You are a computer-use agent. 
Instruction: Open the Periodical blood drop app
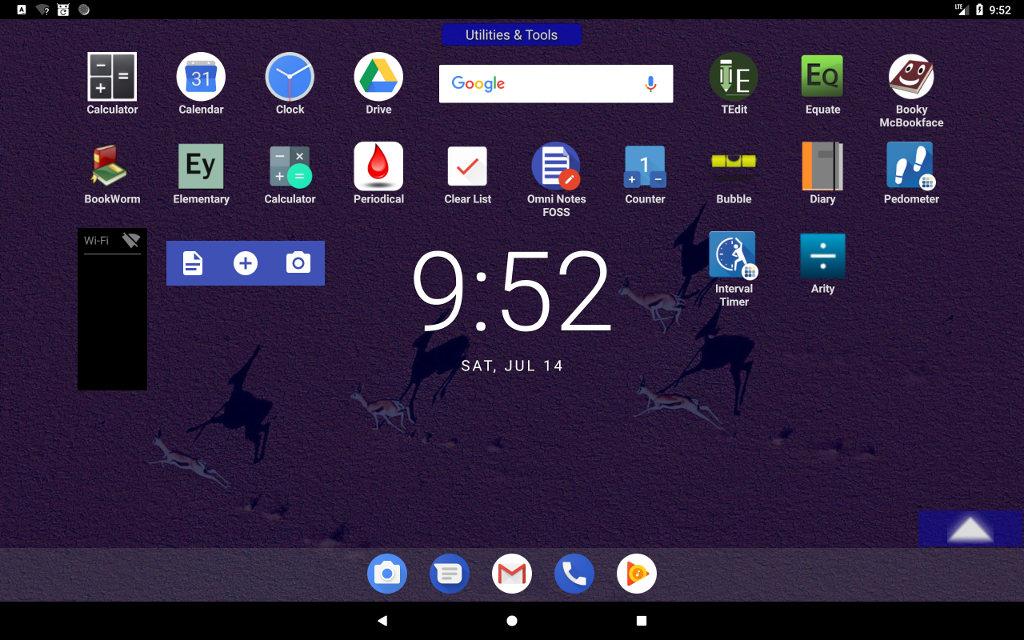click(x=378, y=166)
